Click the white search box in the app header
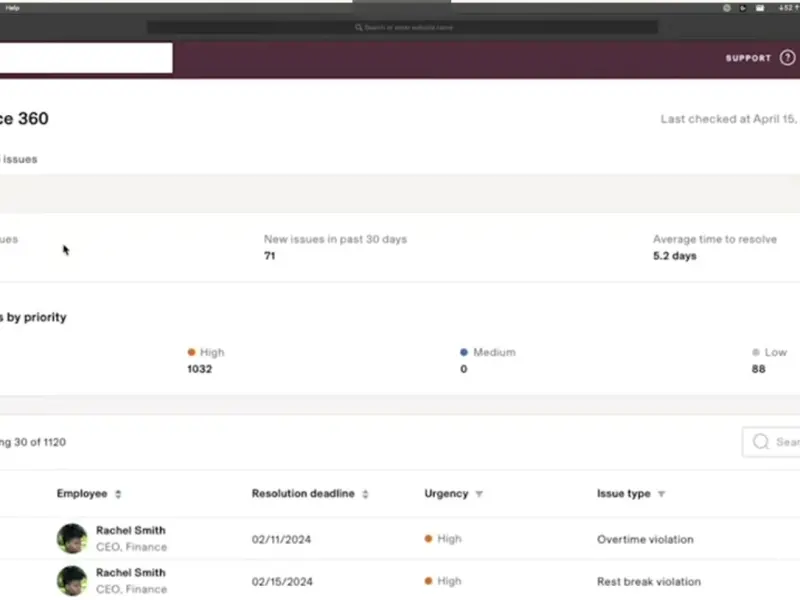Screen dimensions: 800x600 coord(86,58)
